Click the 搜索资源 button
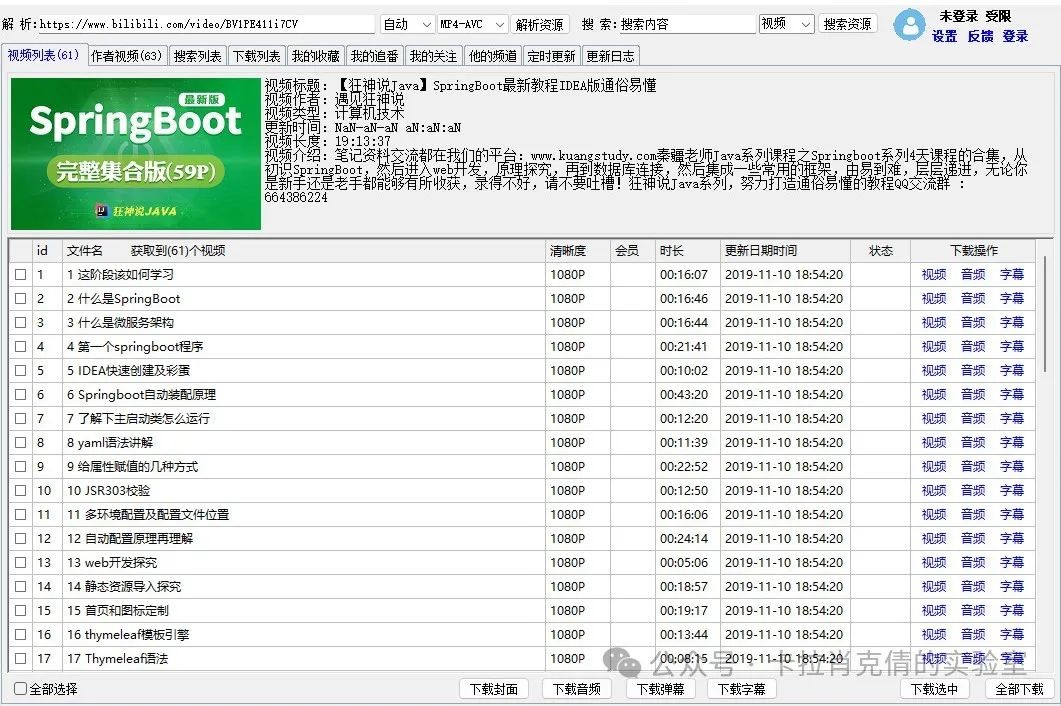Screen dimensions: 1061x706 [x=847, y=24]
